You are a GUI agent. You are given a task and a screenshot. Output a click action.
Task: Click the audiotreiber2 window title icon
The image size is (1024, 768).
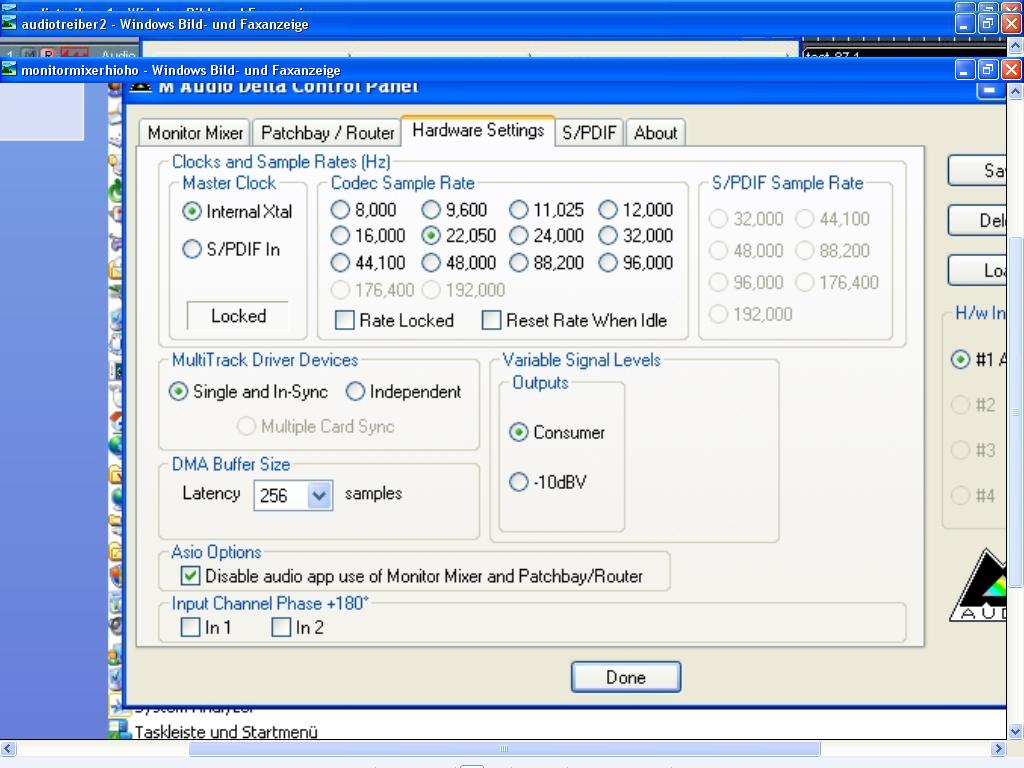point(9,24)
